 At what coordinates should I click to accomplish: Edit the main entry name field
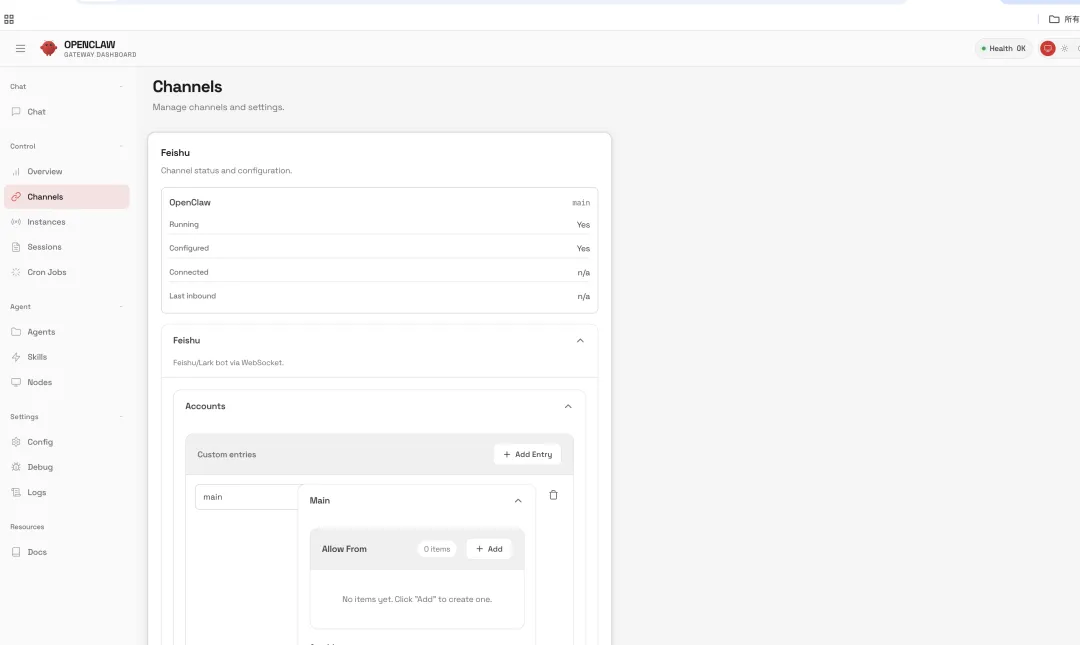247,497
